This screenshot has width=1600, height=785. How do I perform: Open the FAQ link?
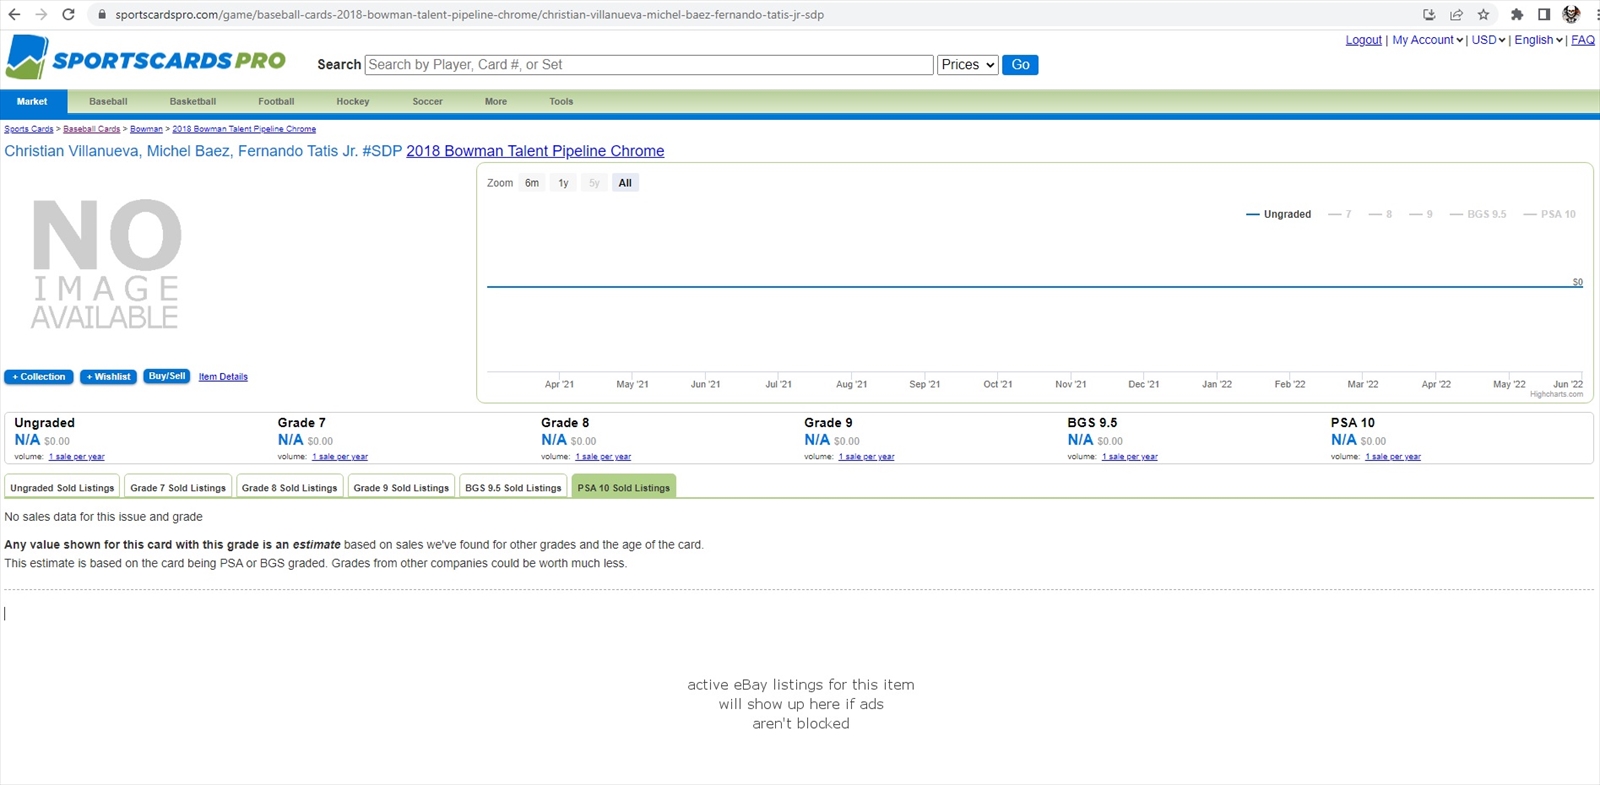click(1583, 40)
